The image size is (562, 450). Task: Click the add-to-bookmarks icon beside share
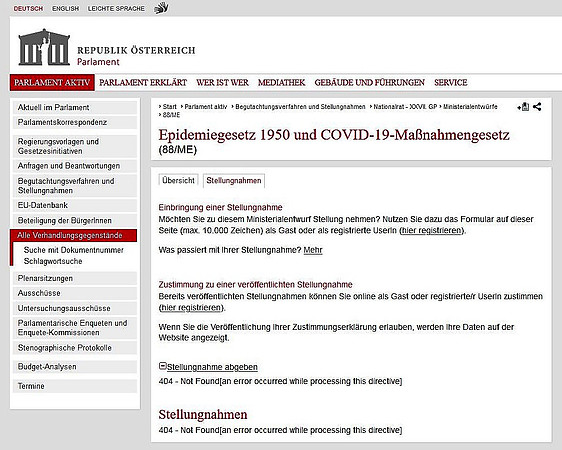click(523, 106)
